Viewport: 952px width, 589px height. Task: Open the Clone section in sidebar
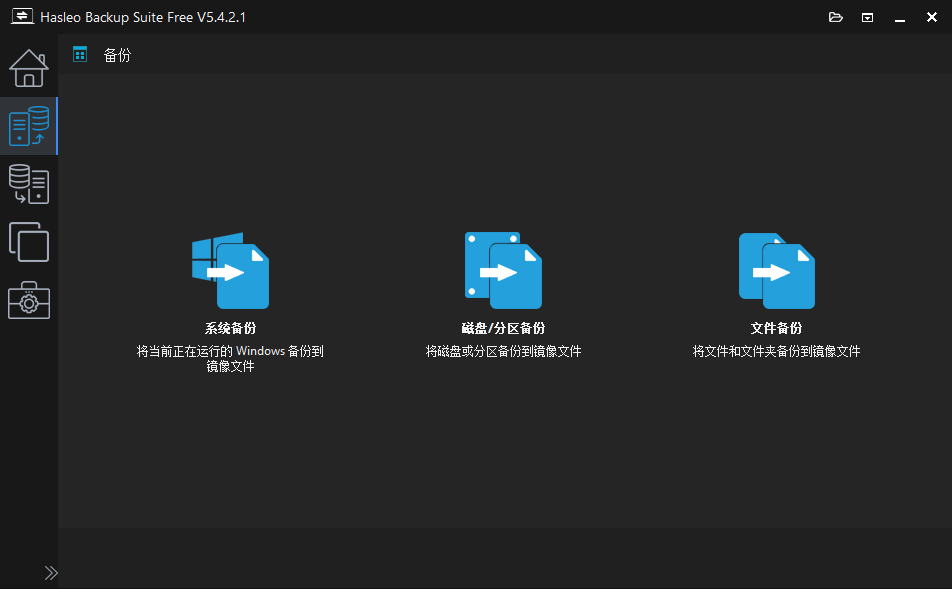(28, 242)
